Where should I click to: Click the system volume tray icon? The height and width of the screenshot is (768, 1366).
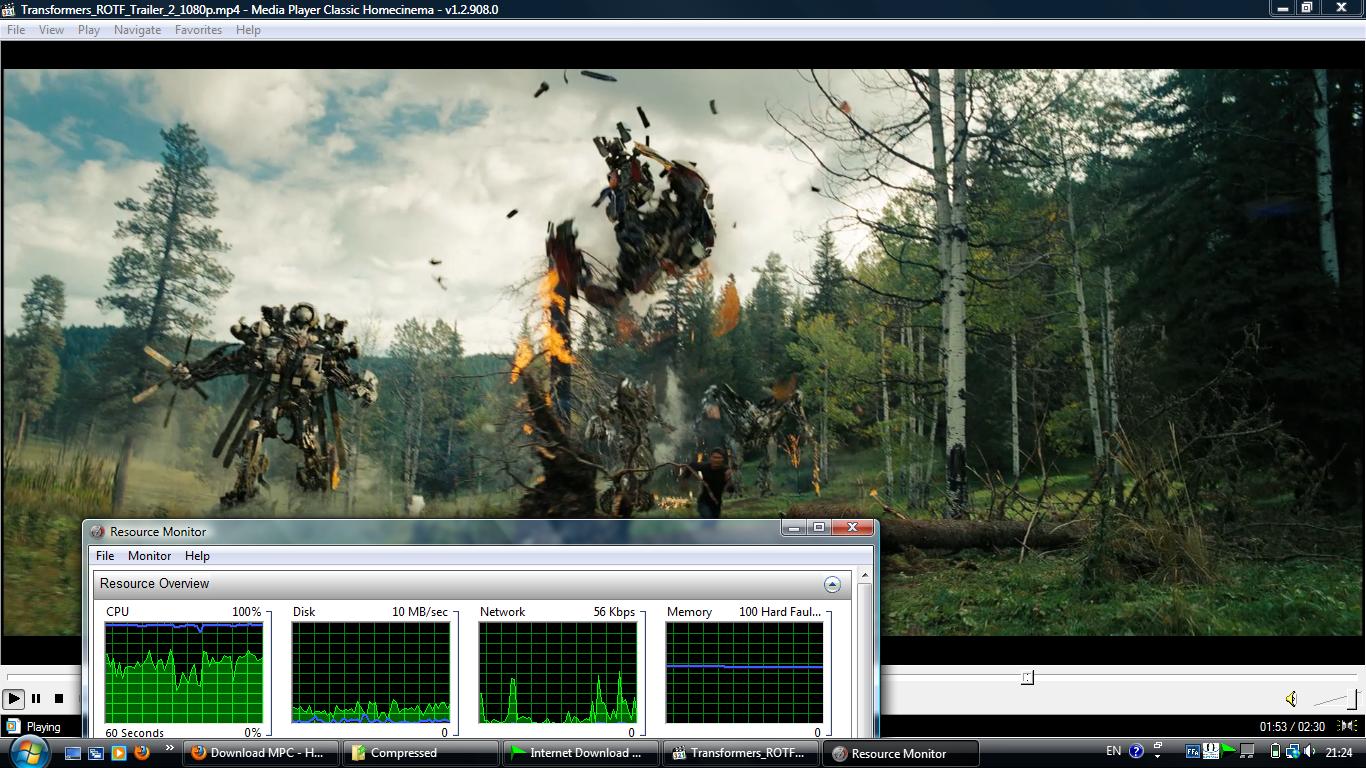1310,751
